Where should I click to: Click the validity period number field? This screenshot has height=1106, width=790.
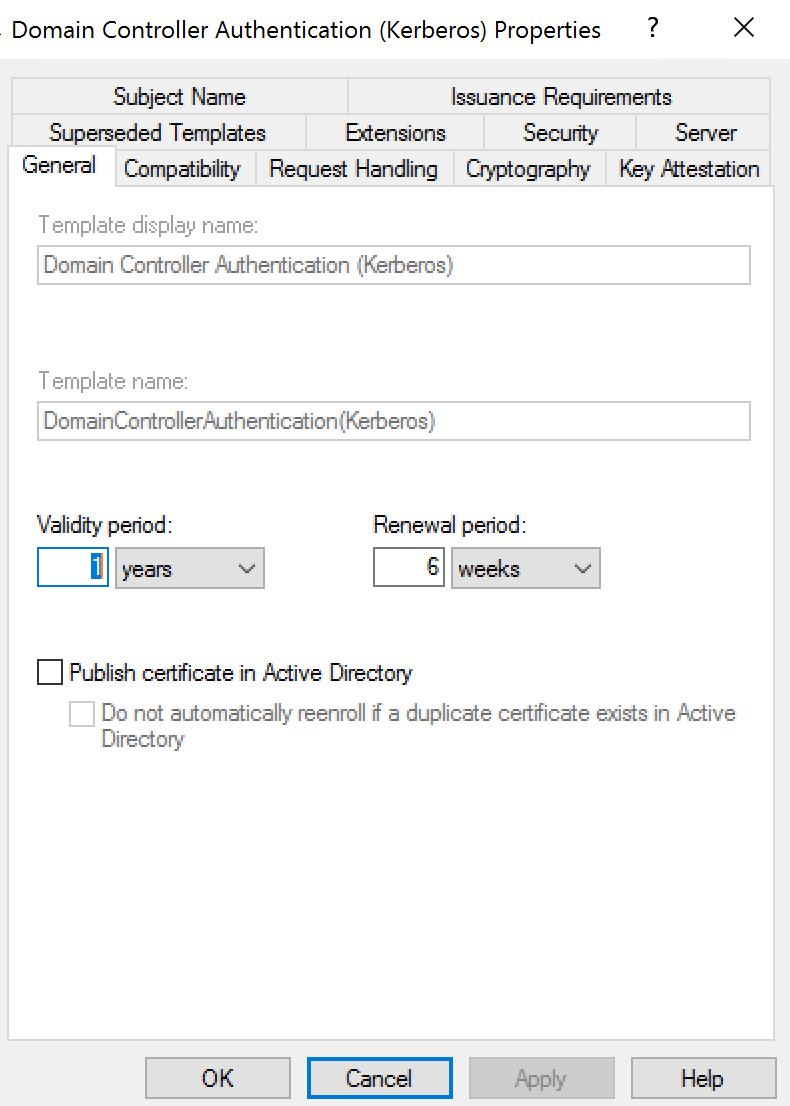[72, 568]
